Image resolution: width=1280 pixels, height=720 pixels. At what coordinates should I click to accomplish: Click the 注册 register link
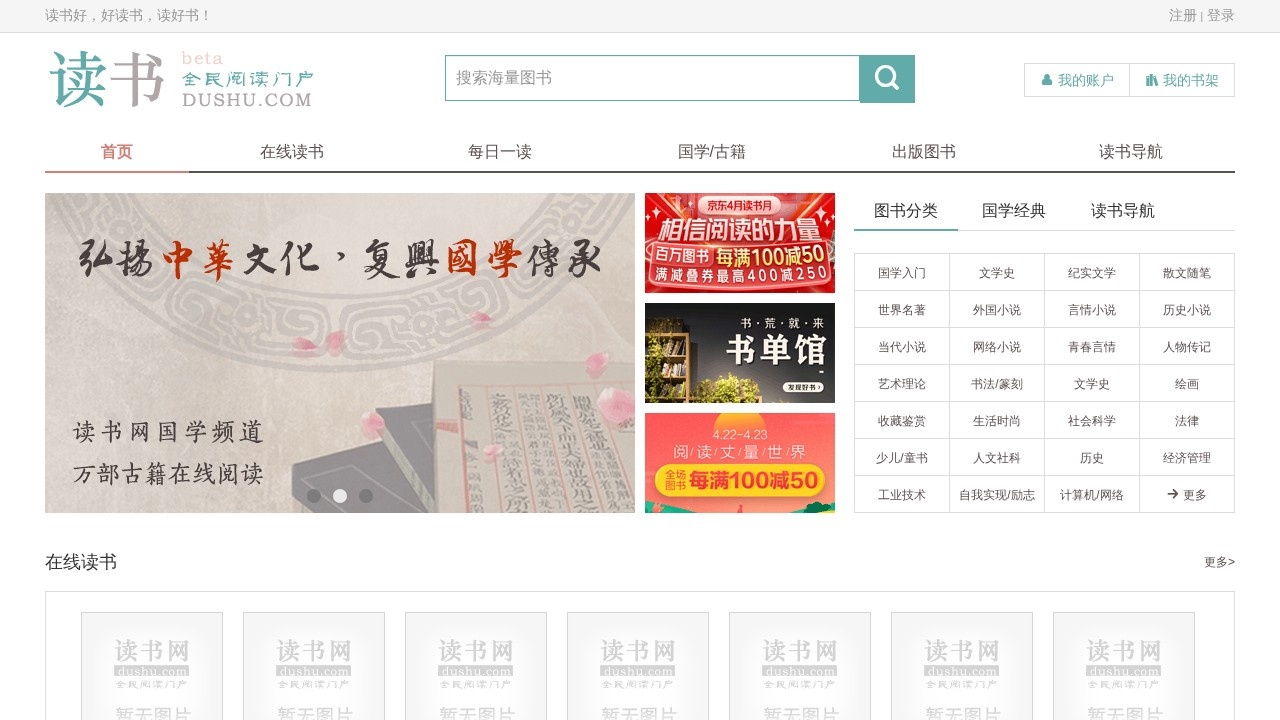point(1183,16)
